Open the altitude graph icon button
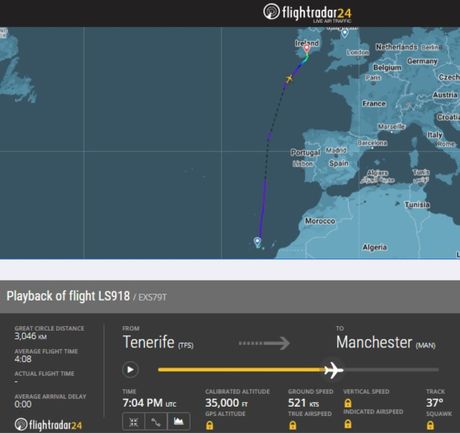The height and width of the screenshot is (433, 460). click(179, 422)
